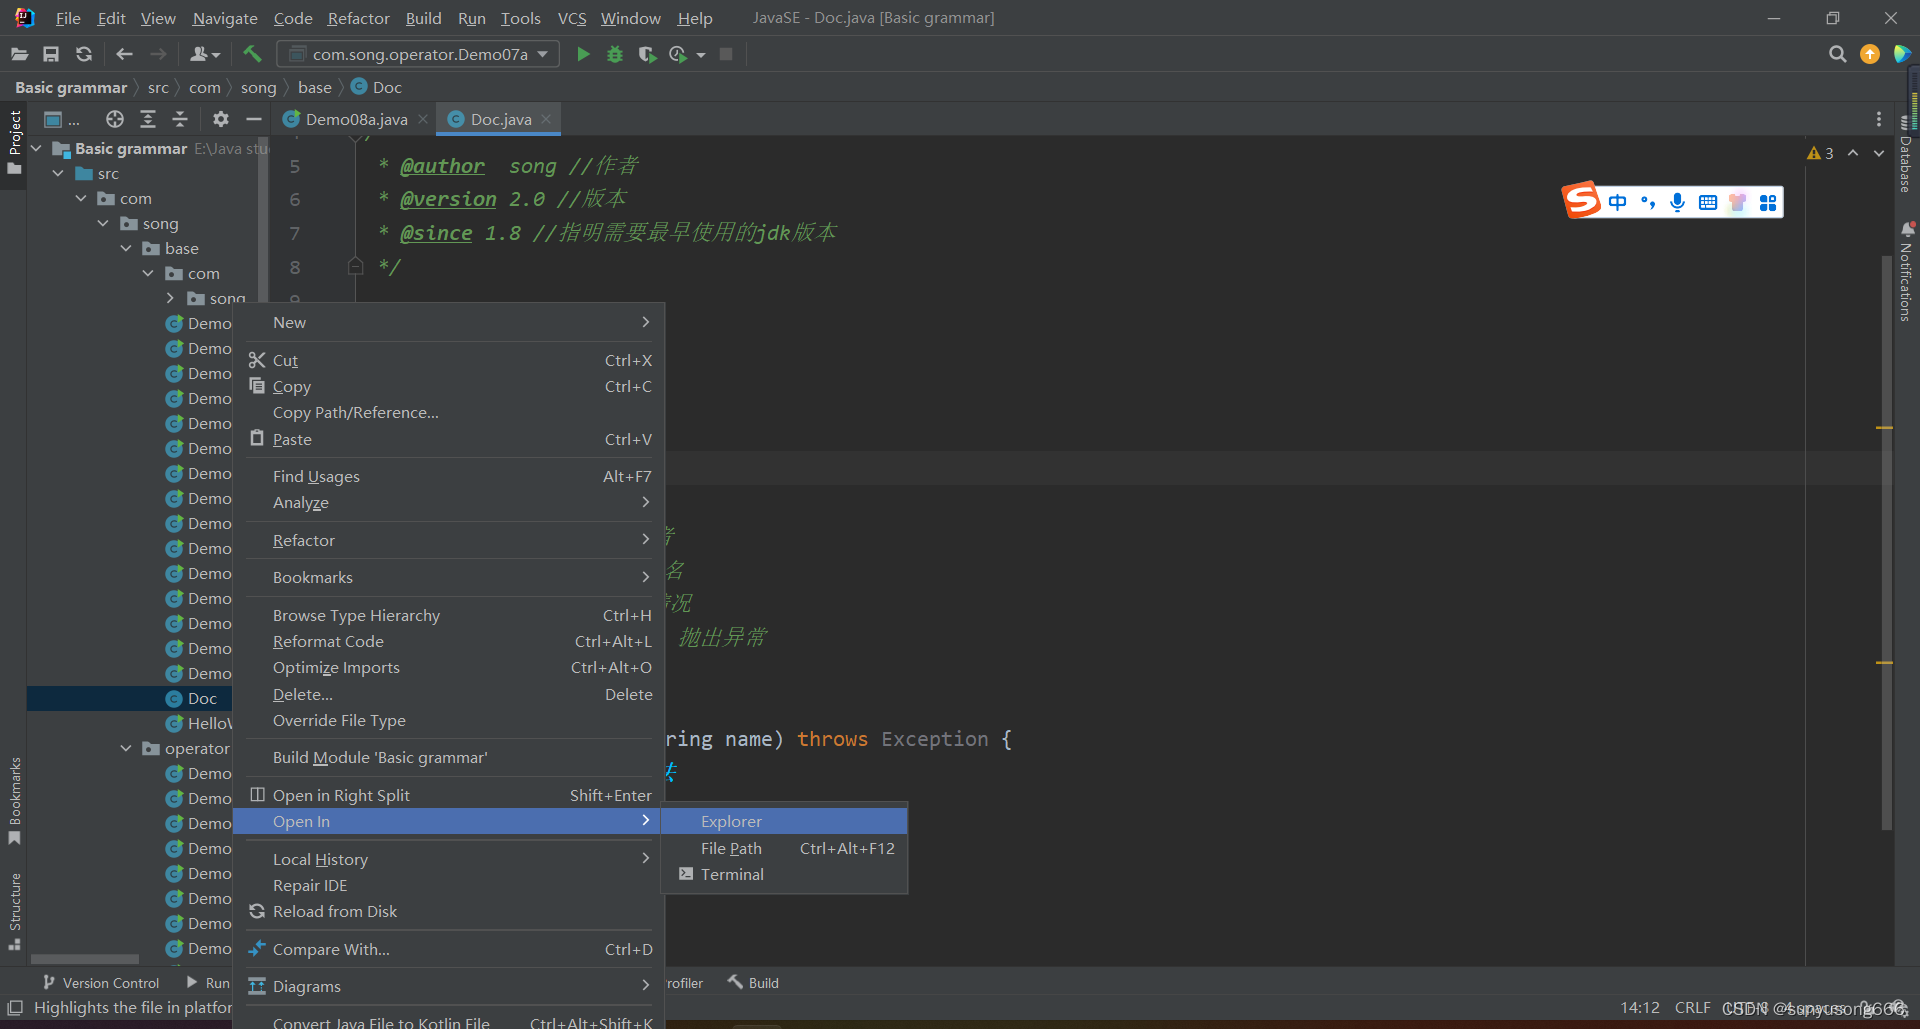Open the profiler run options dropdown arrow
The image size is (1920, 1029).
tap(701, 55)
